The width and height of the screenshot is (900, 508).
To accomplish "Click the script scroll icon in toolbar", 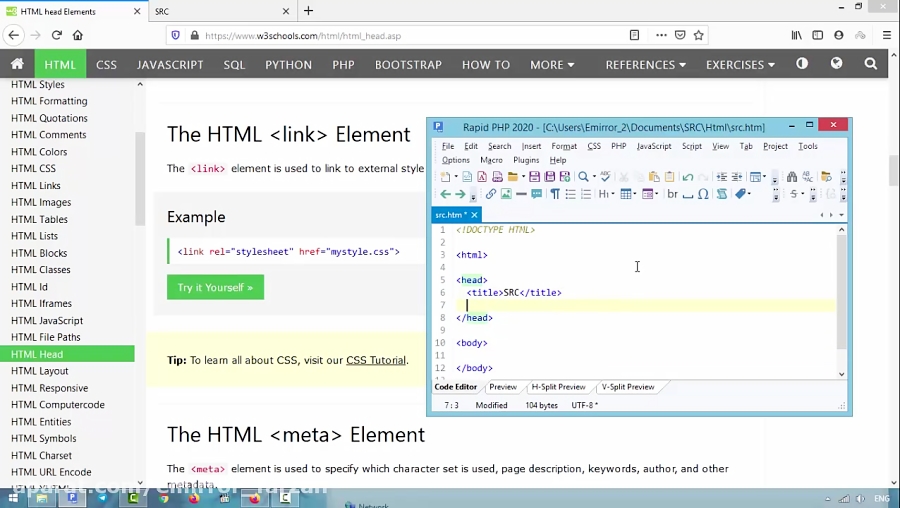I will tap(721, 194).
